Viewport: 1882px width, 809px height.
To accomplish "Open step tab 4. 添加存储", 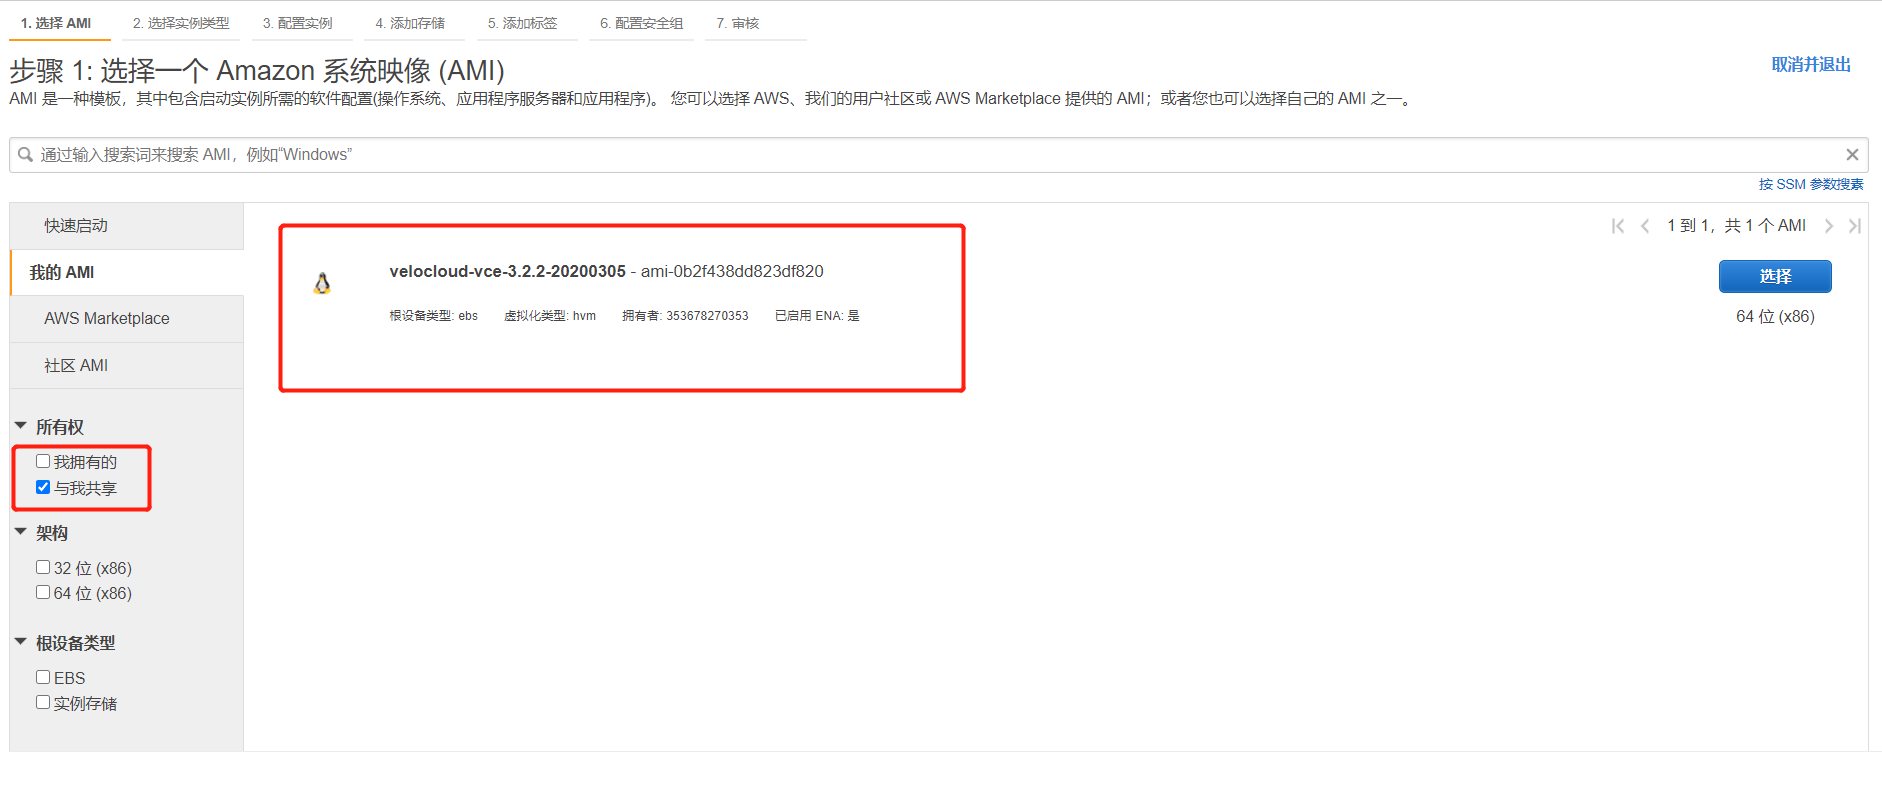I will coord(410,23).
